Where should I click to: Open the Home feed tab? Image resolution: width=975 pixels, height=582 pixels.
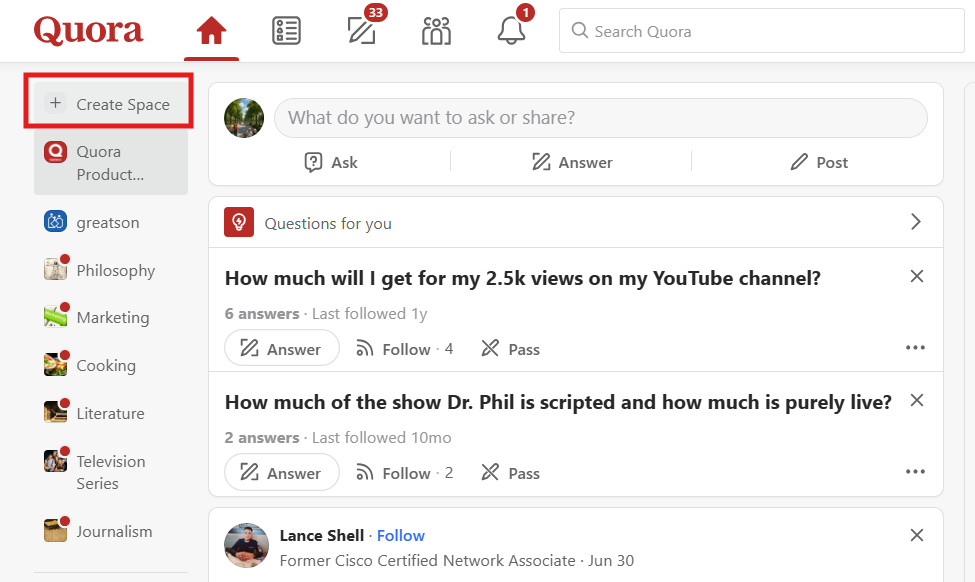pyautogui.click(x=211, y=30)
